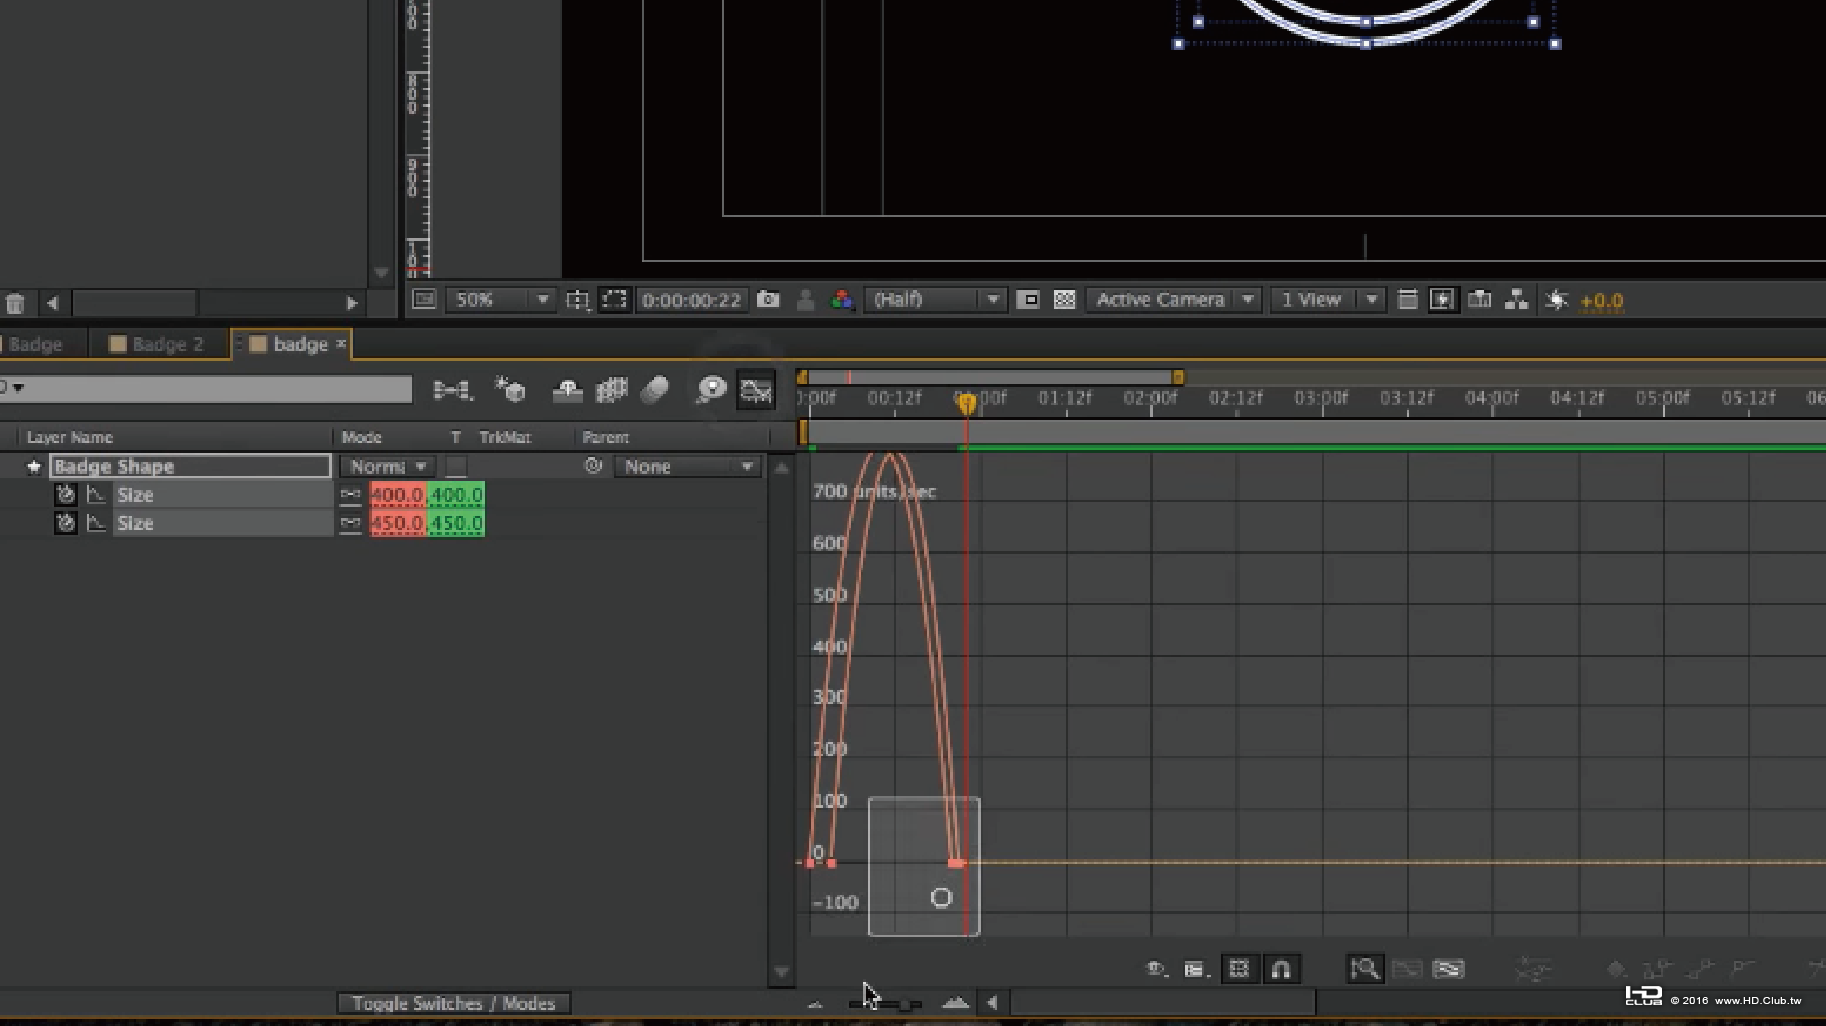This screenshot has width=1826, height=1026.
Task: Toggle stopwatch for first Size property
Action: coord(65,495)
